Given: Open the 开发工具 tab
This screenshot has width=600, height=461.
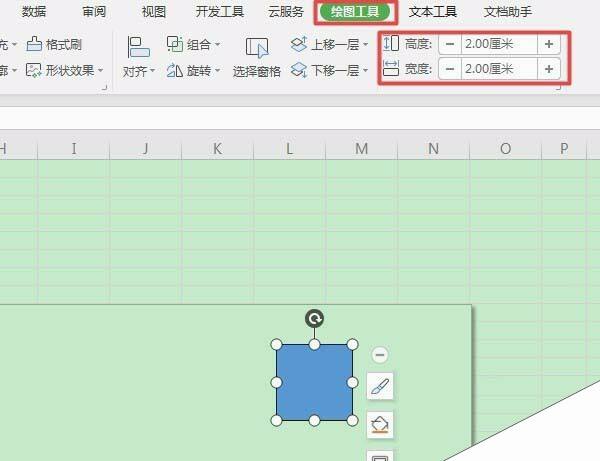Looking at the screenshot, I should [220, 12].
